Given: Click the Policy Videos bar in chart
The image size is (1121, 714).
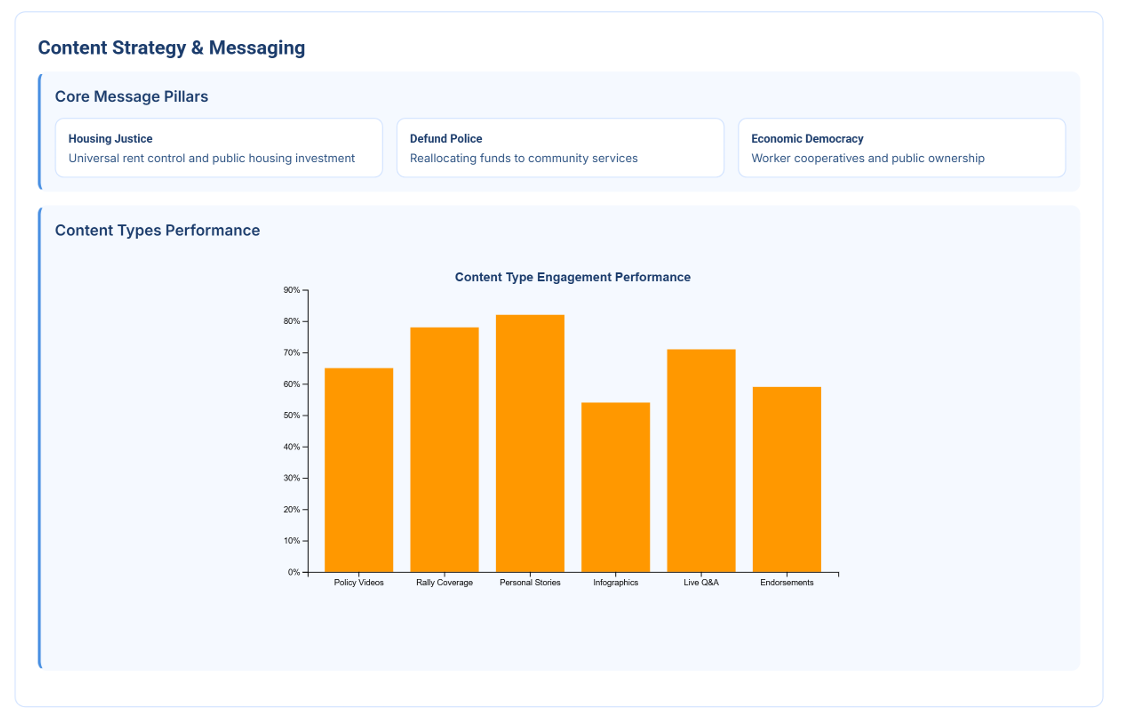Looking at the screenshot, I should click(359, 470).
